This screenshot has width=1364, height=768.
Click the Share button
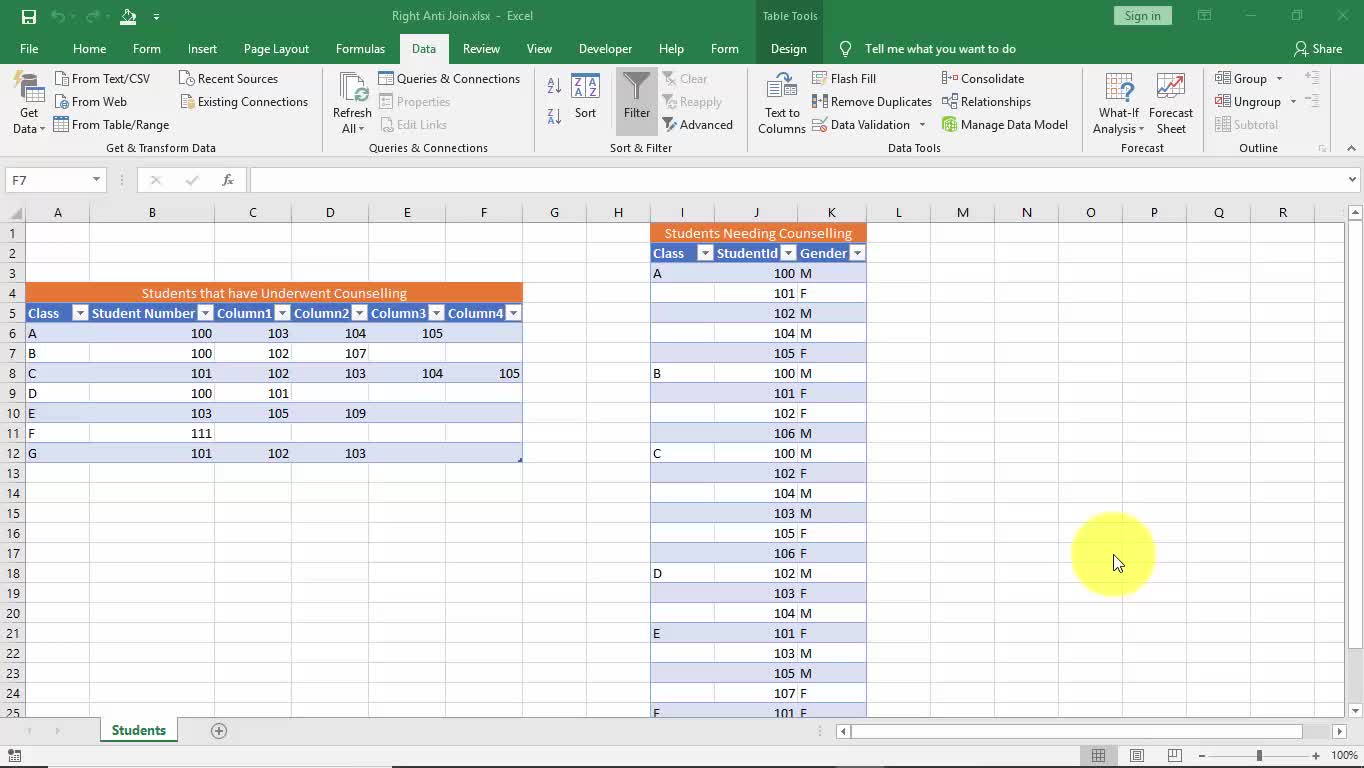1317,49
